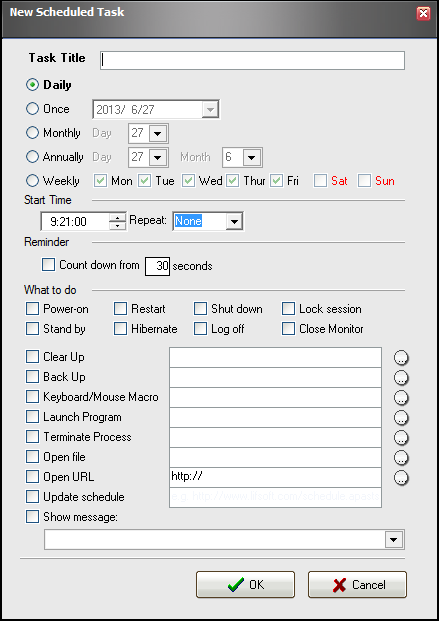This screenshot has height=621, width=439.
Task: Open browse button for Keyboard/Mouse Macro
Action: point(401,397)
